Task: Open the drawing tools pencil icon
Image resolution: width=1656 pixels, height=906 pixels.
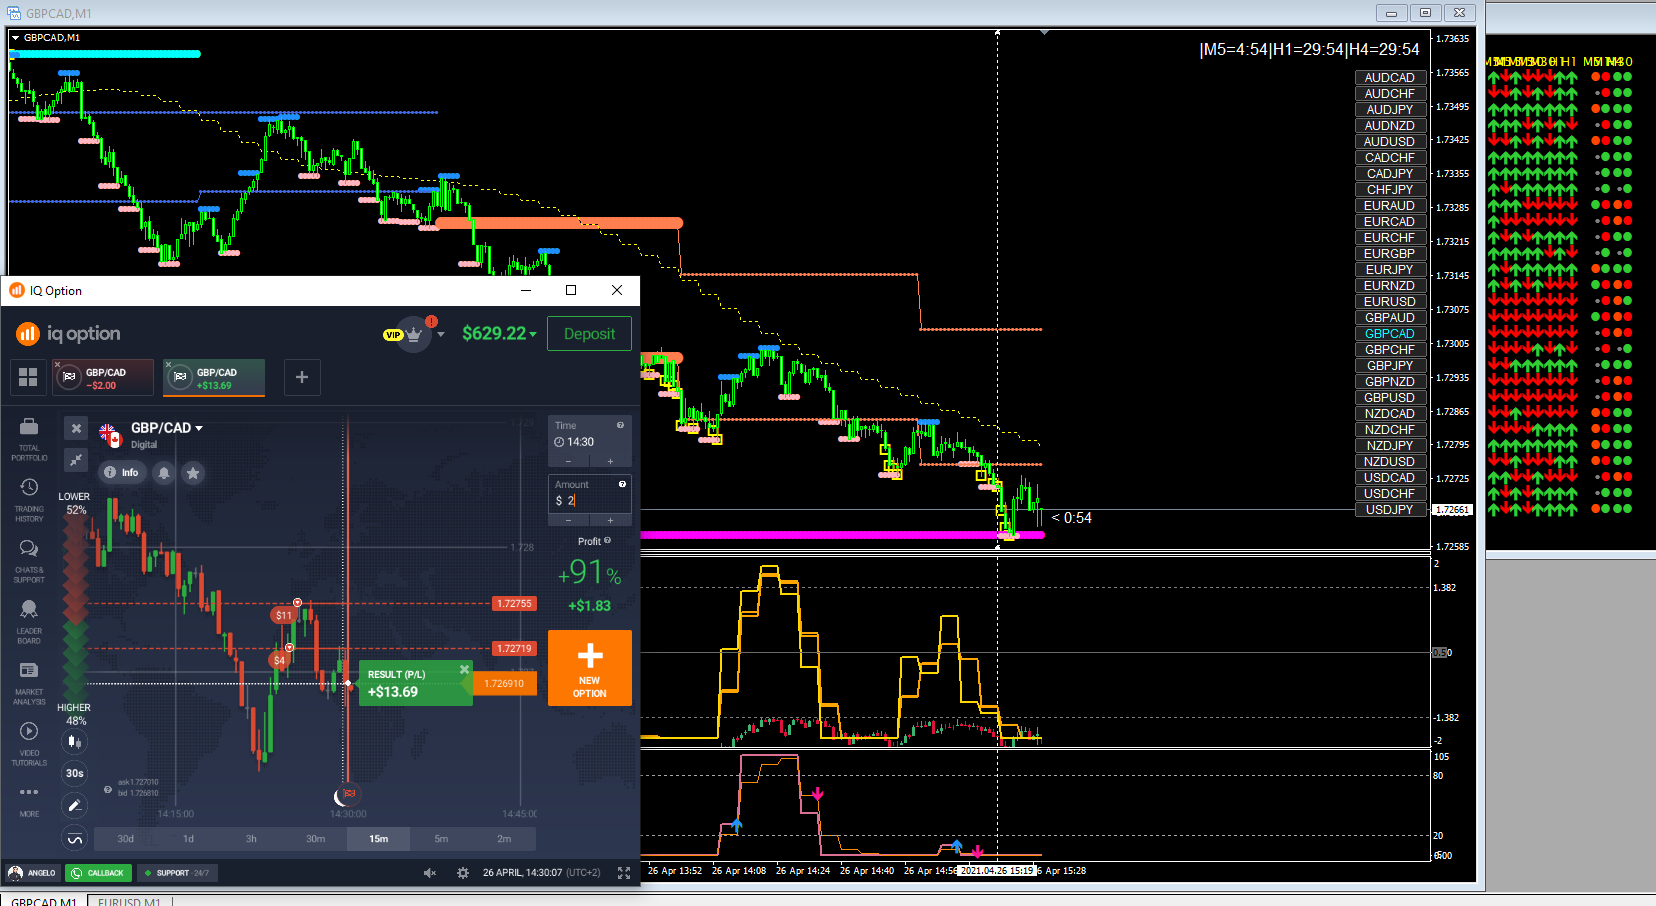Action: click(74, 805)
